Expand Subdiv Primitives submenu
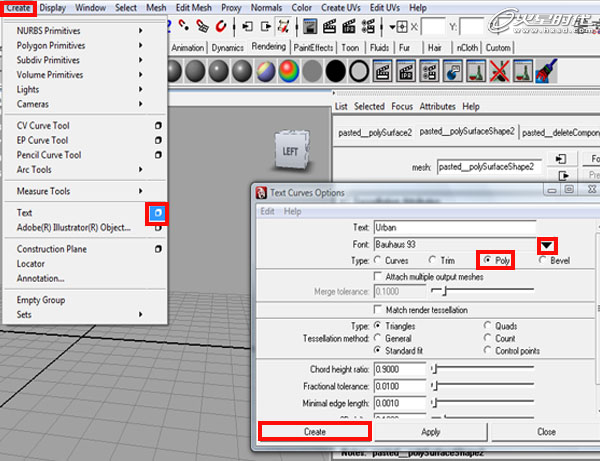Image resolution: width=600 pixels, height=461 pixels. pos(140,60)
